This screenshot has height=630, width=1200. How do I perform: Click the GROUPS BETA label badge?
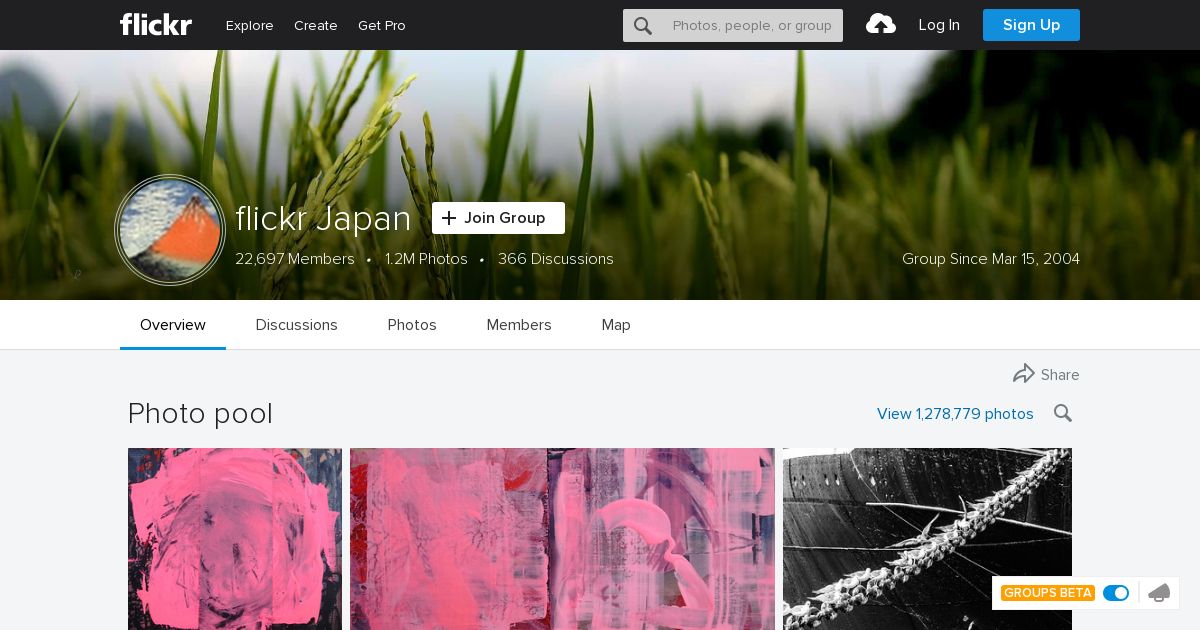click(x=1048, y=593)
